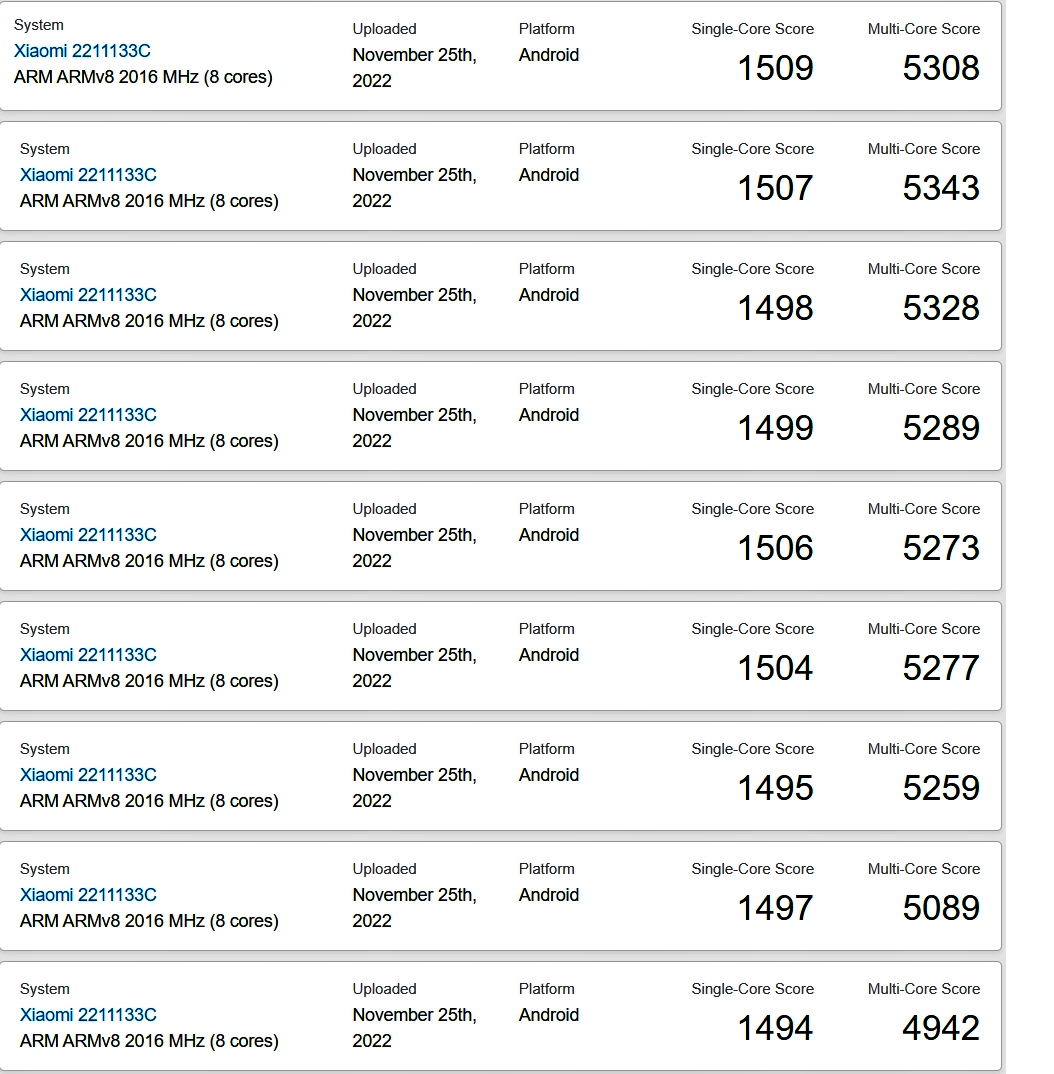Open Xiaomi 2211133C link scoring 1504
The image size is (1054, 1074).
(88, 655)
